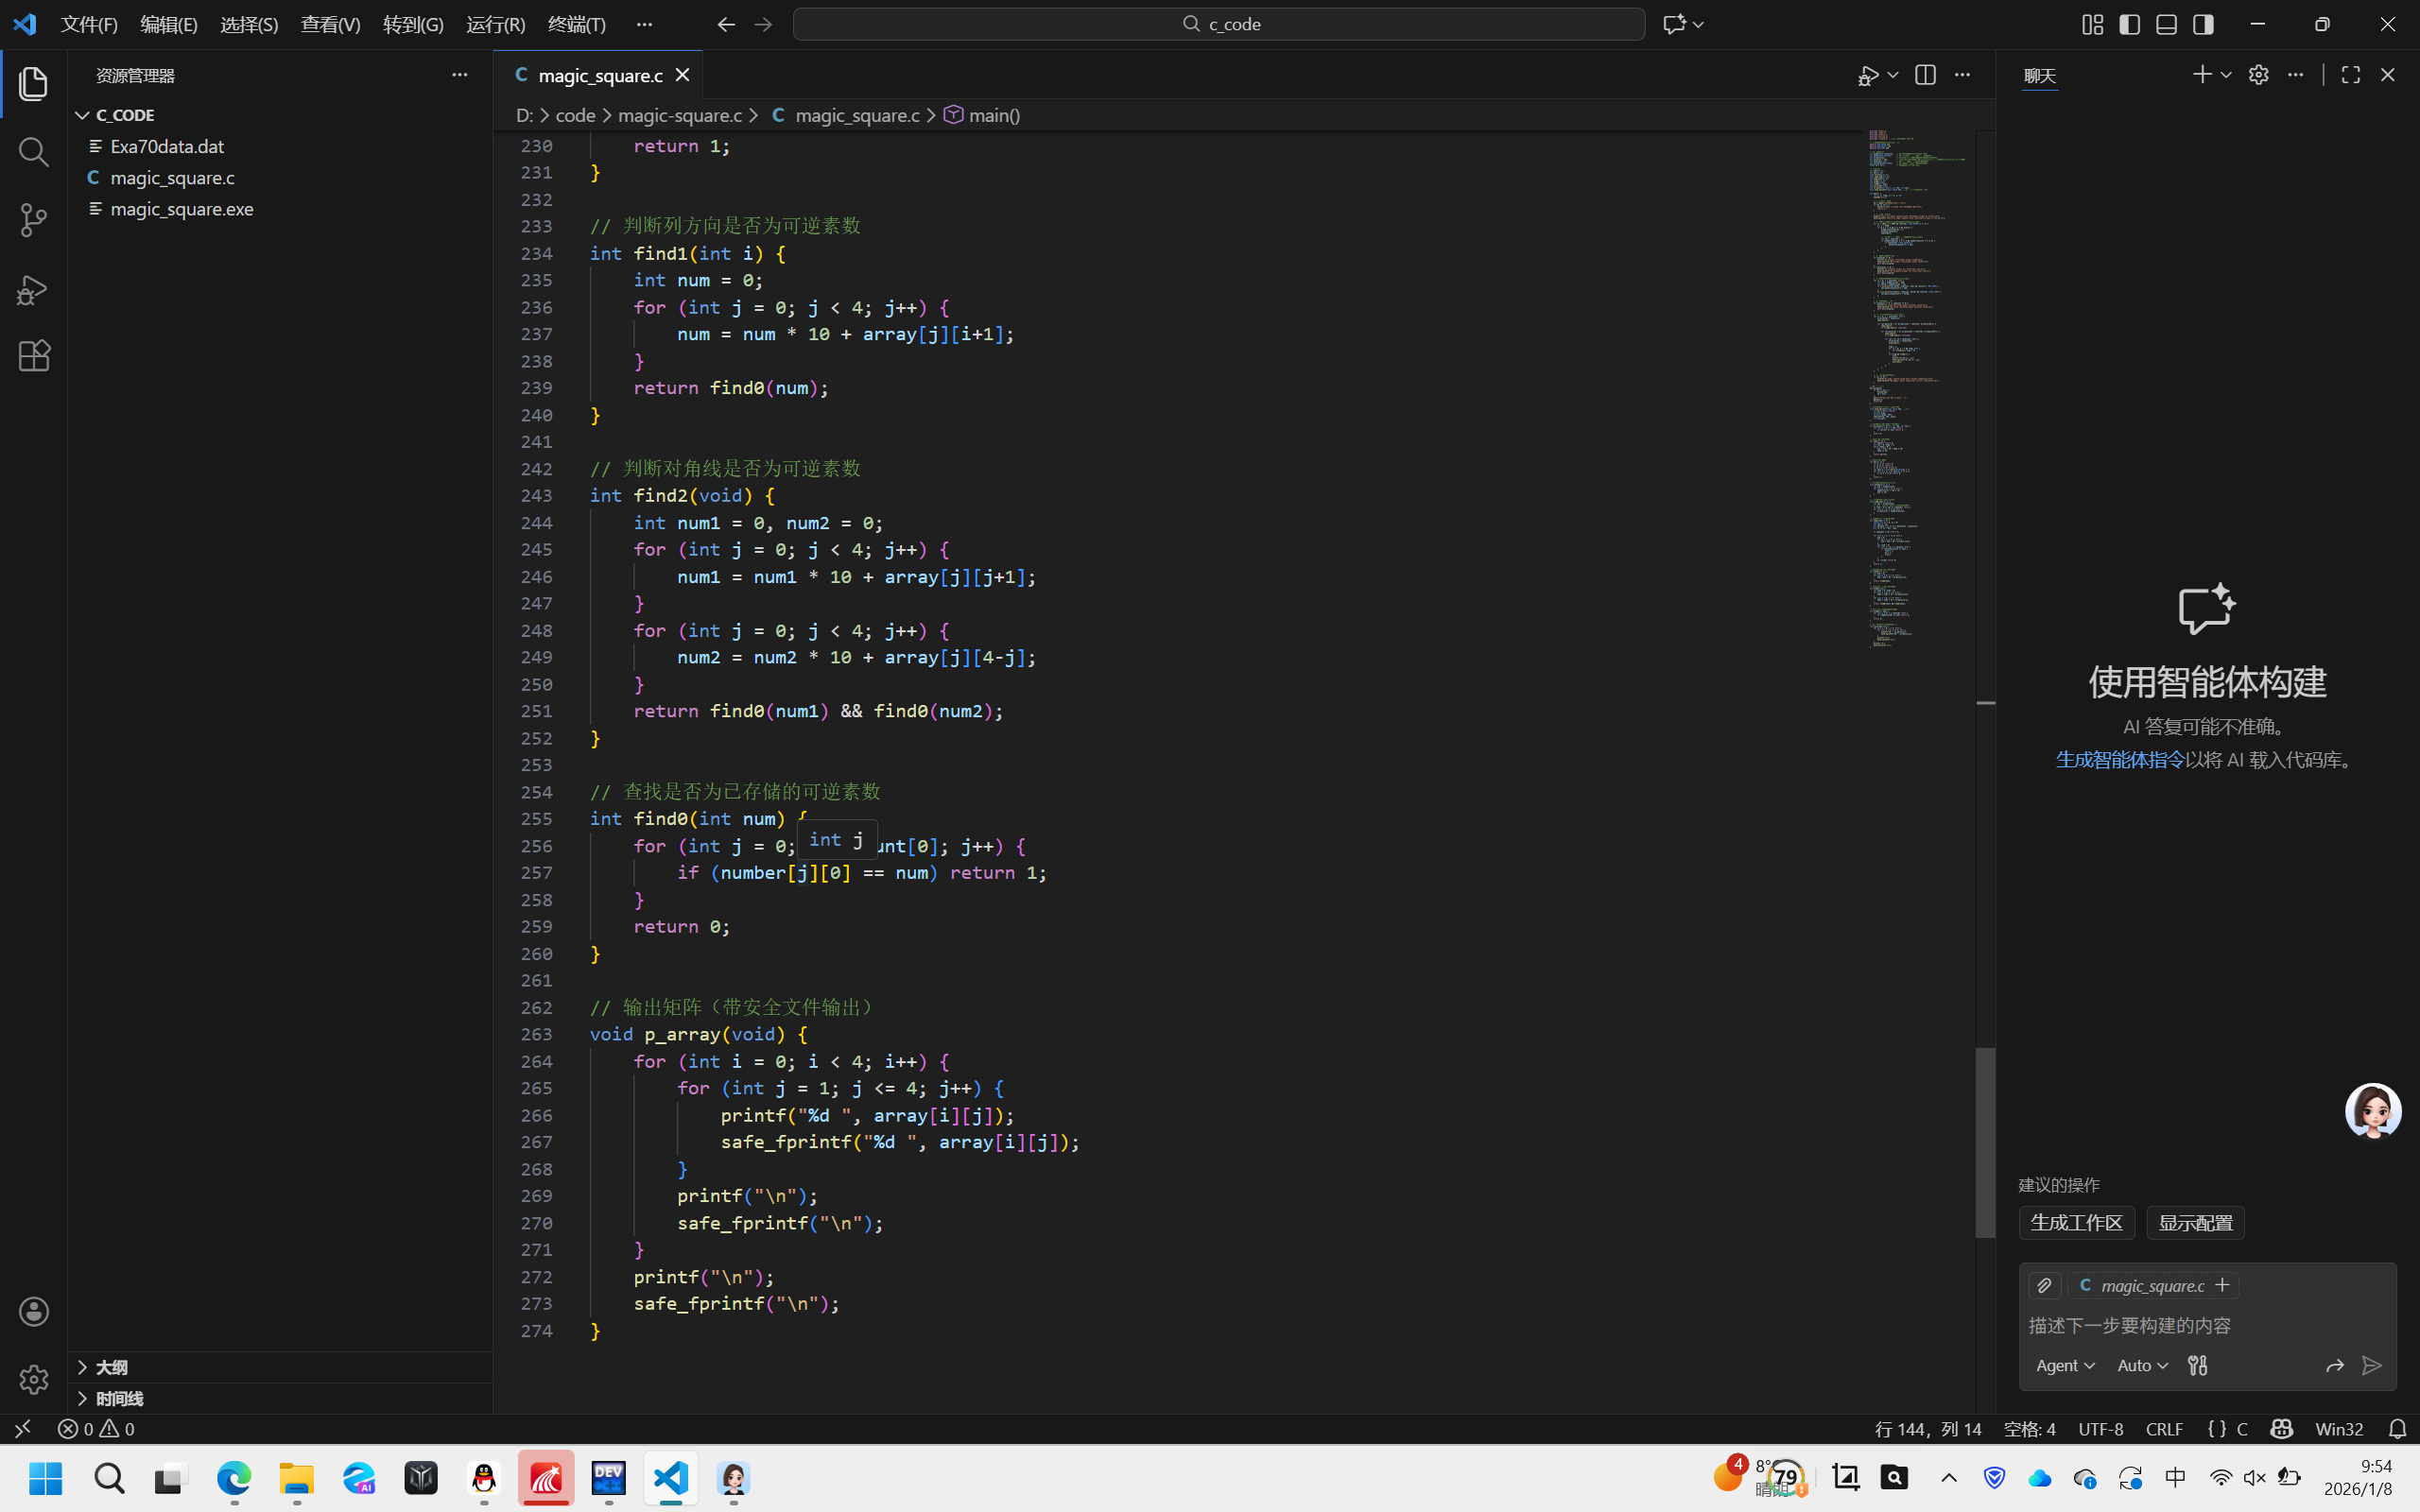Click the attach context paperclip icon

(x=2044, y=1285)
